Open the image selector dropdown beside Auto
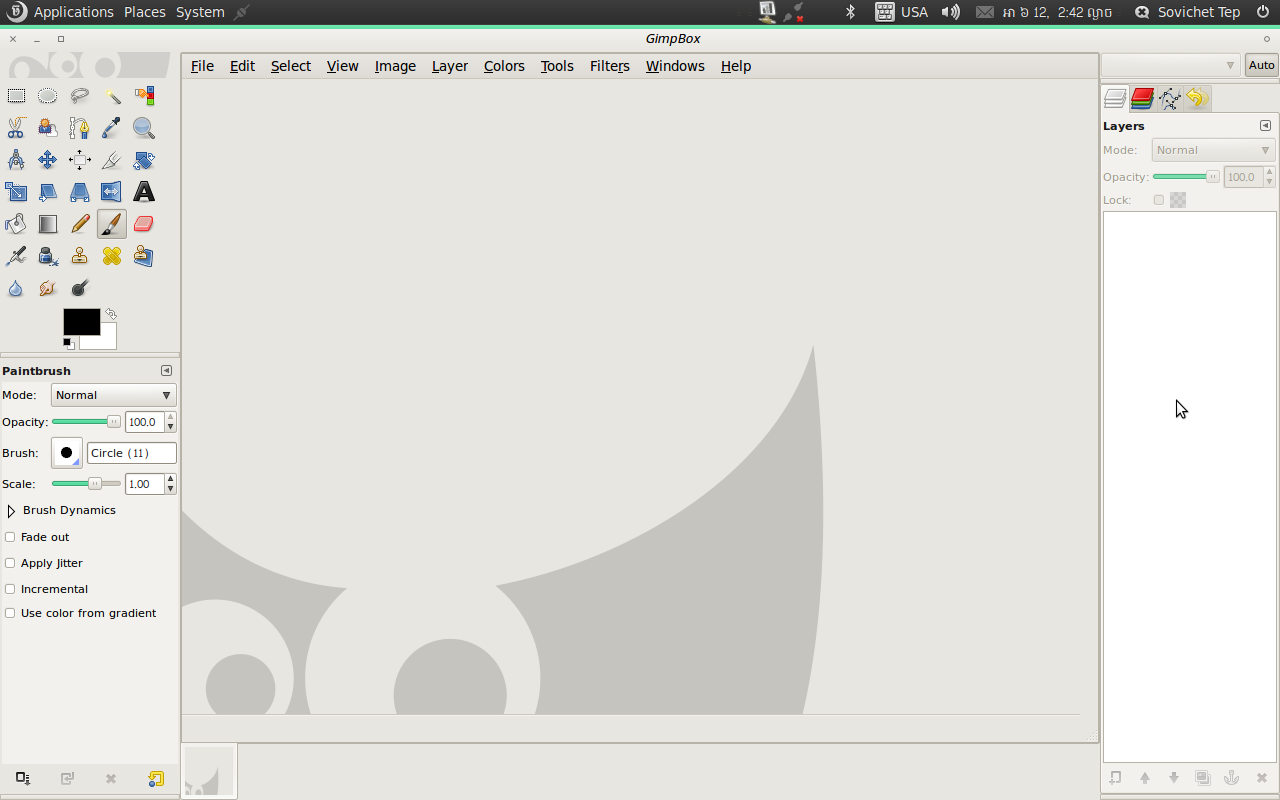This screenshot has height=800, width=1280. (1171, 65)
